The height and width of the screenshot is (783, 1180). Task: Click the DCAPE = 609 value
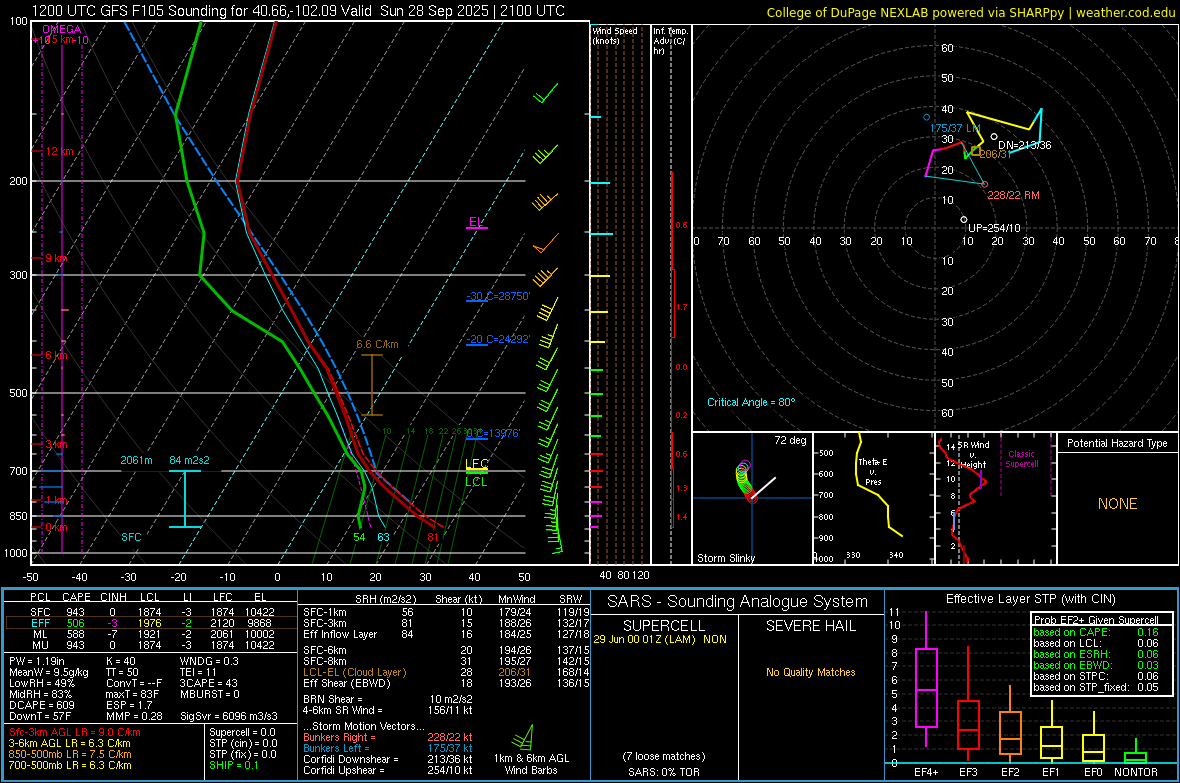pos(41,705)
